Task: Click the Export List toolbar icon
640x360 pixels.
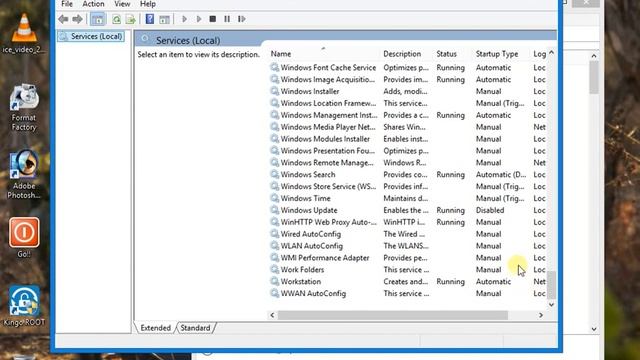Action: (x=130, y=19)
